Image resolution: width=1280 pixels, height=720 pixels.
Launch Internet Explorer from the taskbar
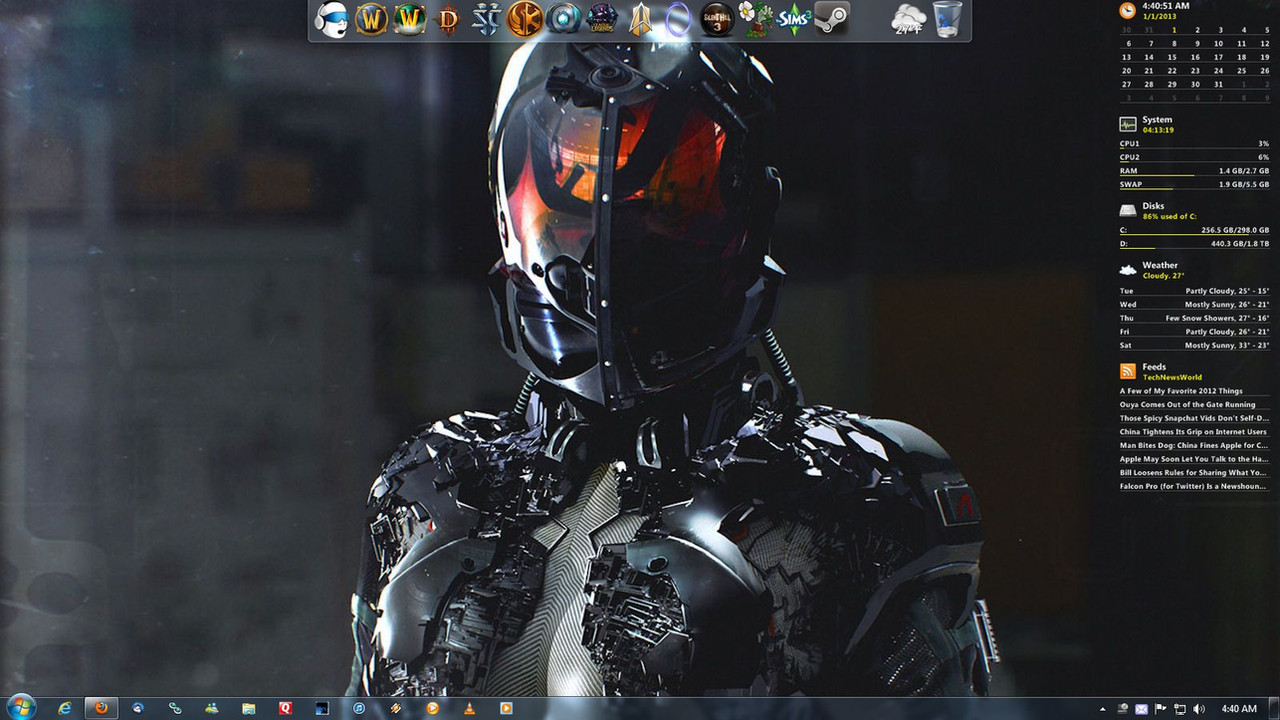pyautogui.click(x=65, y=708)
